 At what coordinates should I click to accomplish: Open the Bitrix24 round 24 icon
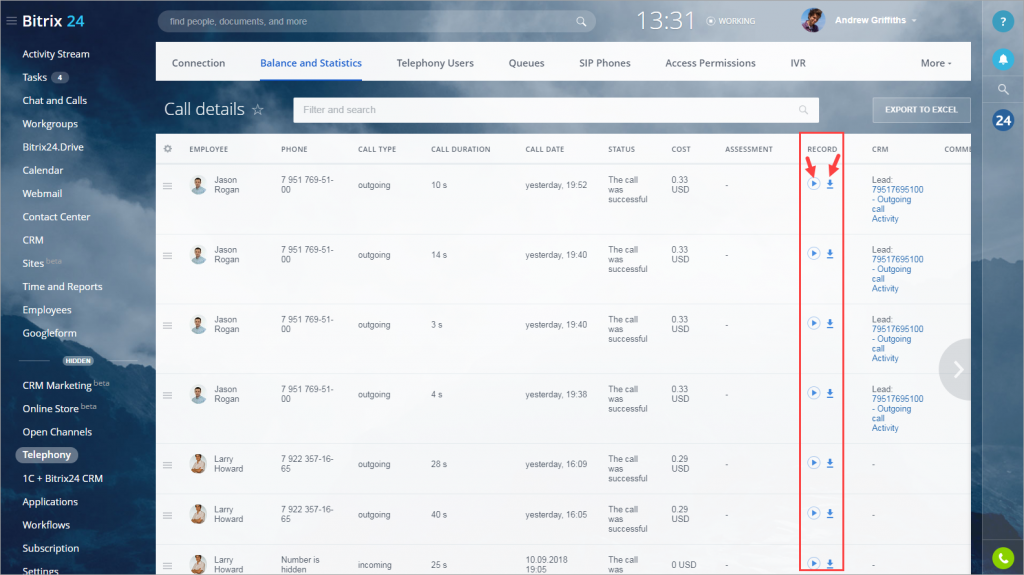[x=1003, y=120]
